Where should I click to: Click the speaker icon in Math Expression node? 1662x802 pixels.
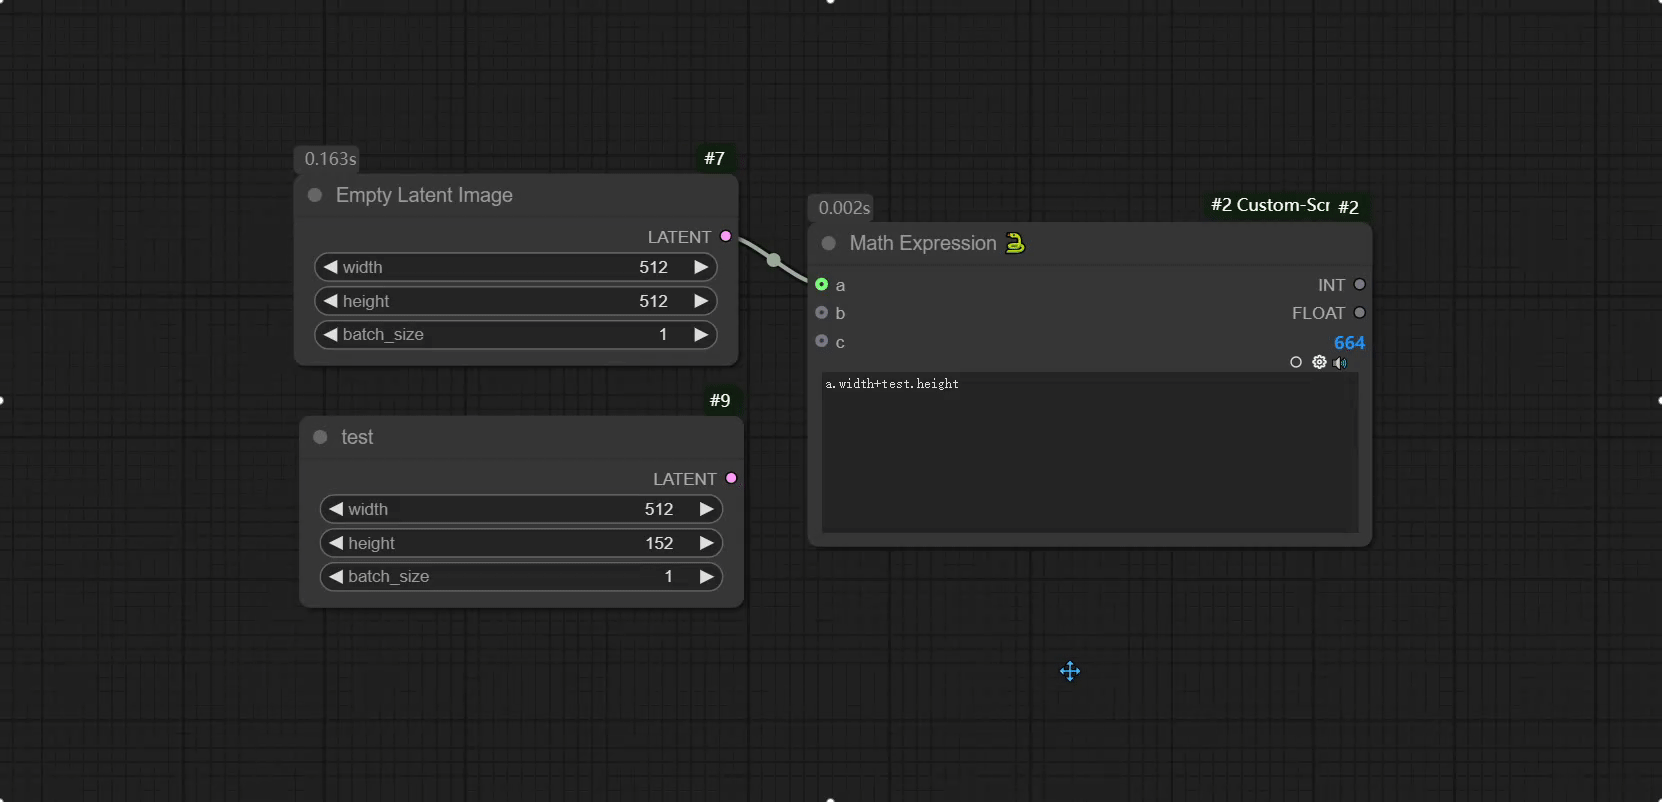pyautogui.click(x=1340, y=363)
